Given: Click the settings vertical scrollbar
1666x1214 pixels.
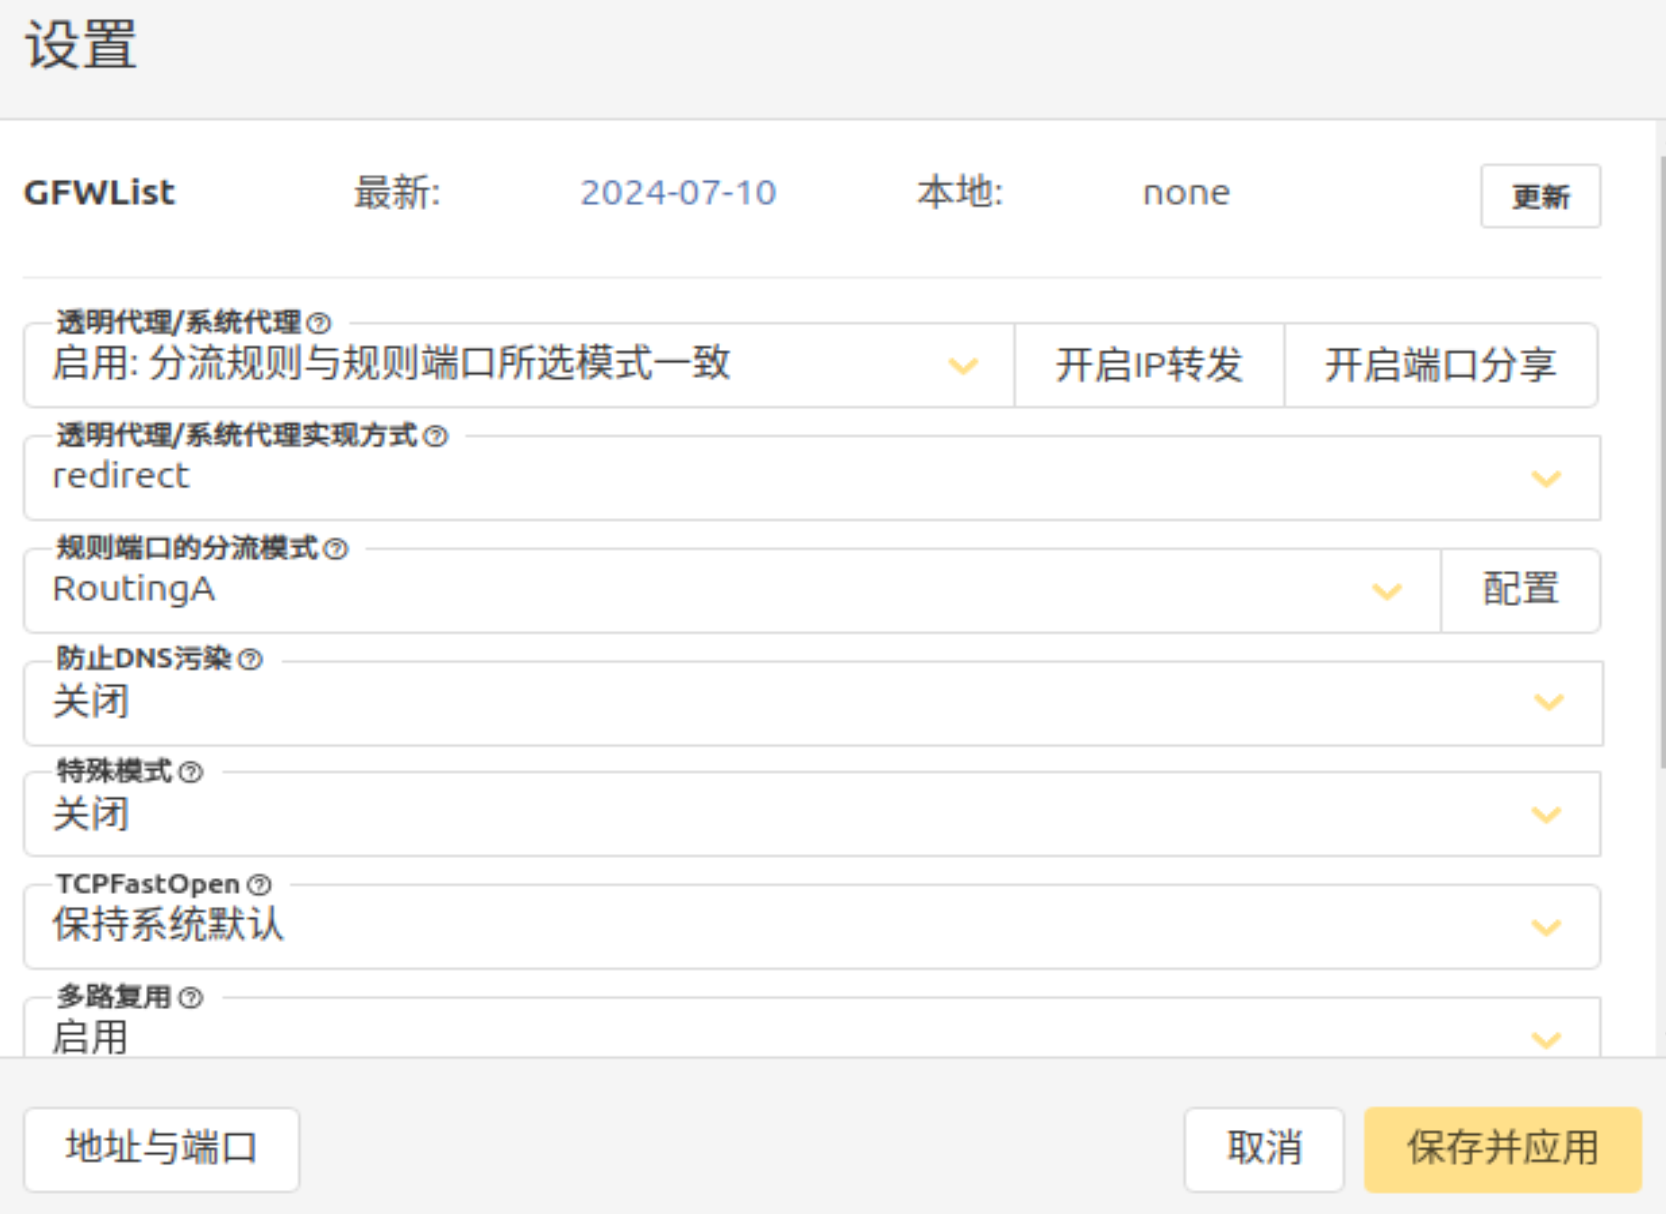Looking at the screenshot, I should coord(1662,460).
